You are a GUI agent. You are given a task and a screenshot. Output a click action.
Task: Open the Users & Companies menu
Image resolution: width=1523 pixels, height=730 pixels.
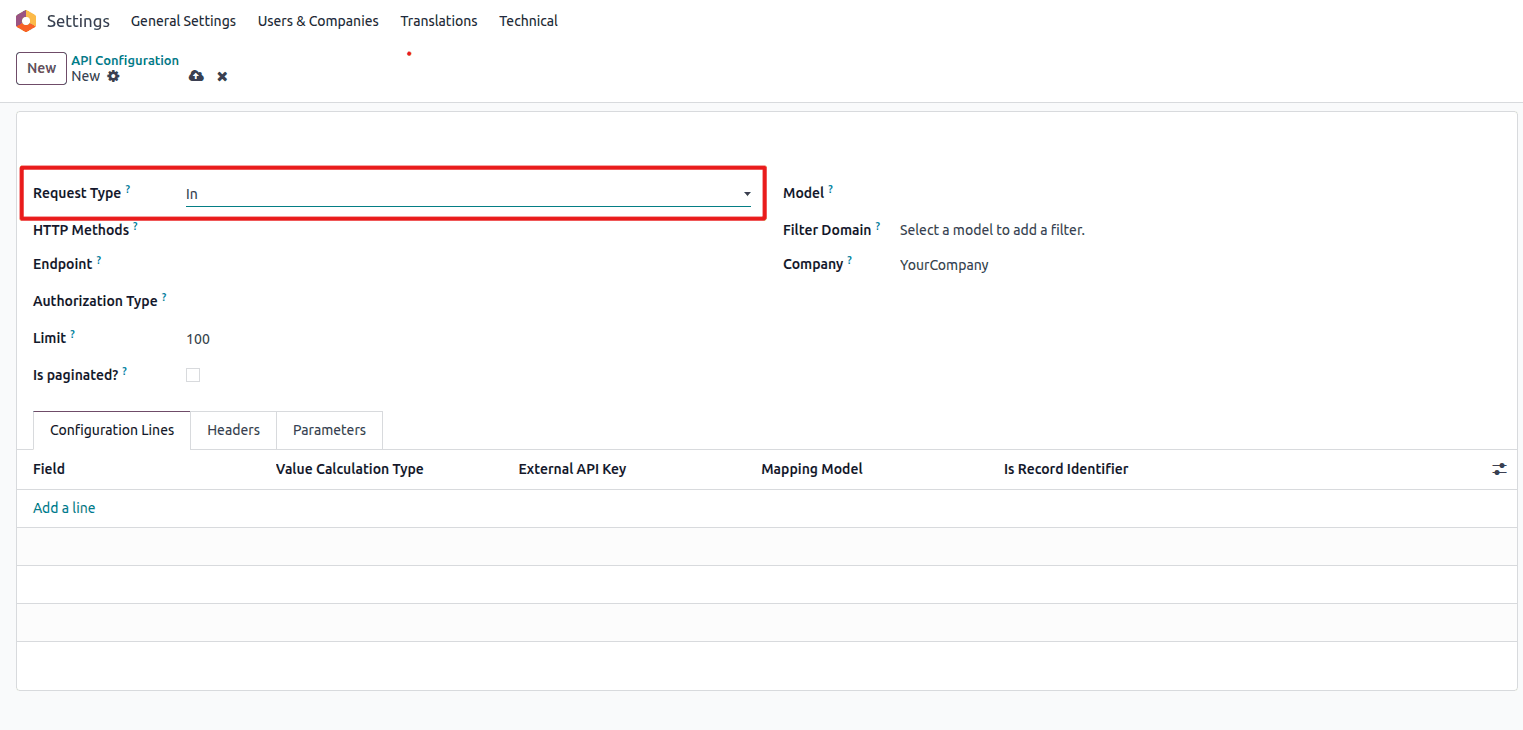[x=318, y=21]
